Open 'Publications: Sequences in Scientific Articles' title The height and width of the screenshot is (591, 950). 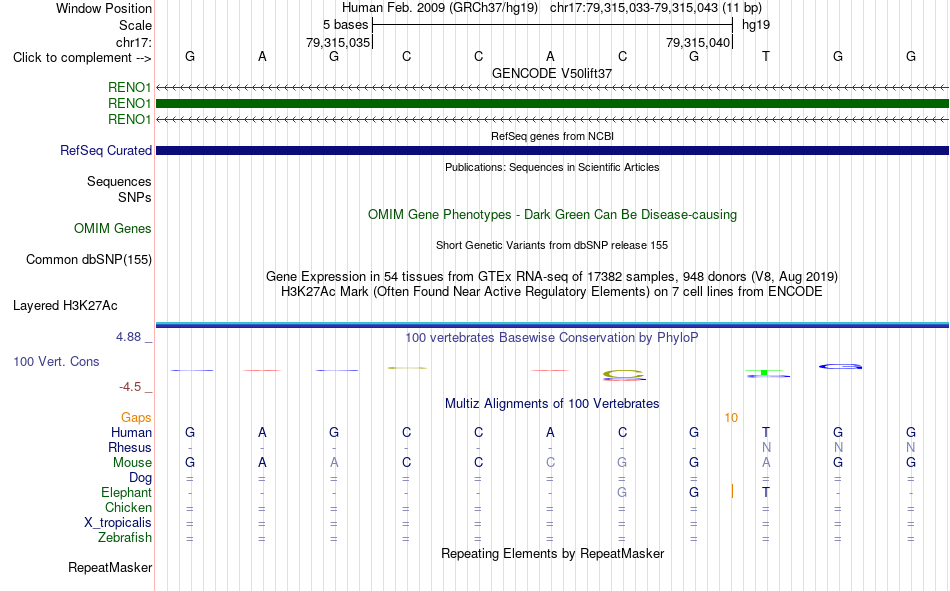pyautogui.click(x=552, y=167)
